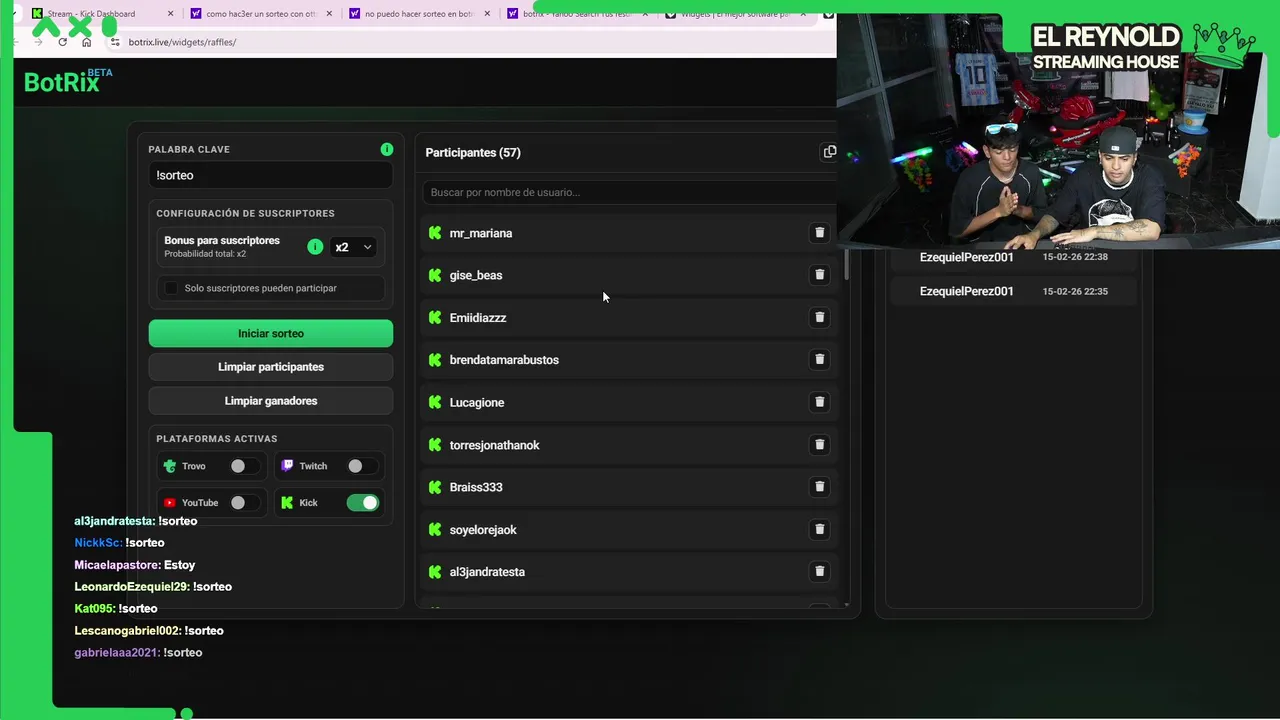The width and height of the screenshot is (1280, 720).
Task: Copy the participants list icon
Action: 829,152
